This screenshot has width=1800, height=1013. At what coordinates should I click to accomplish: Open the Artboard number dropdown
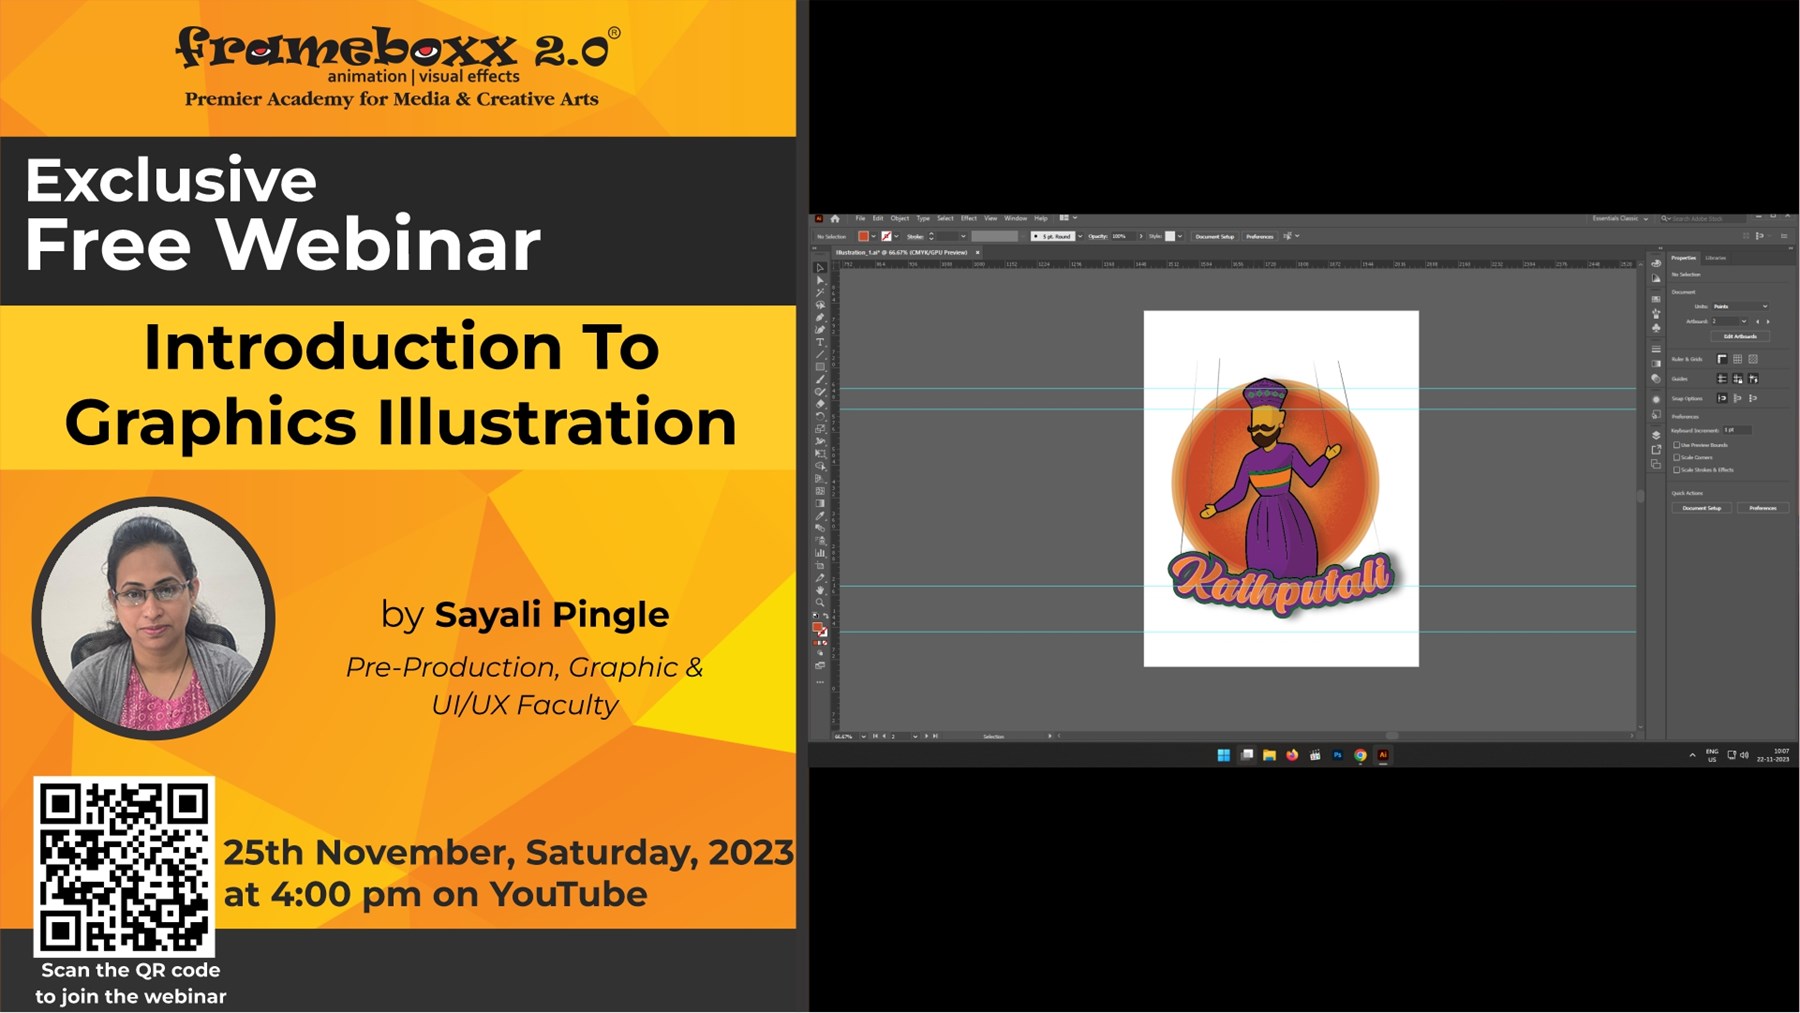point(1743,321)
